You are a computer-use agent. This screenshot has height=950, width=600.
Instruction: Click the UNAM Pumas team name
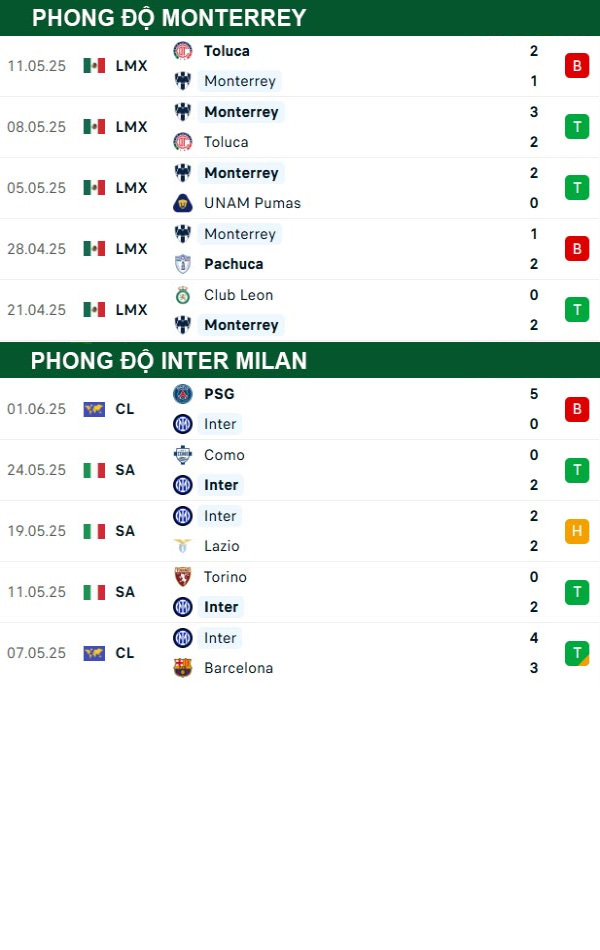coord(252,203)
